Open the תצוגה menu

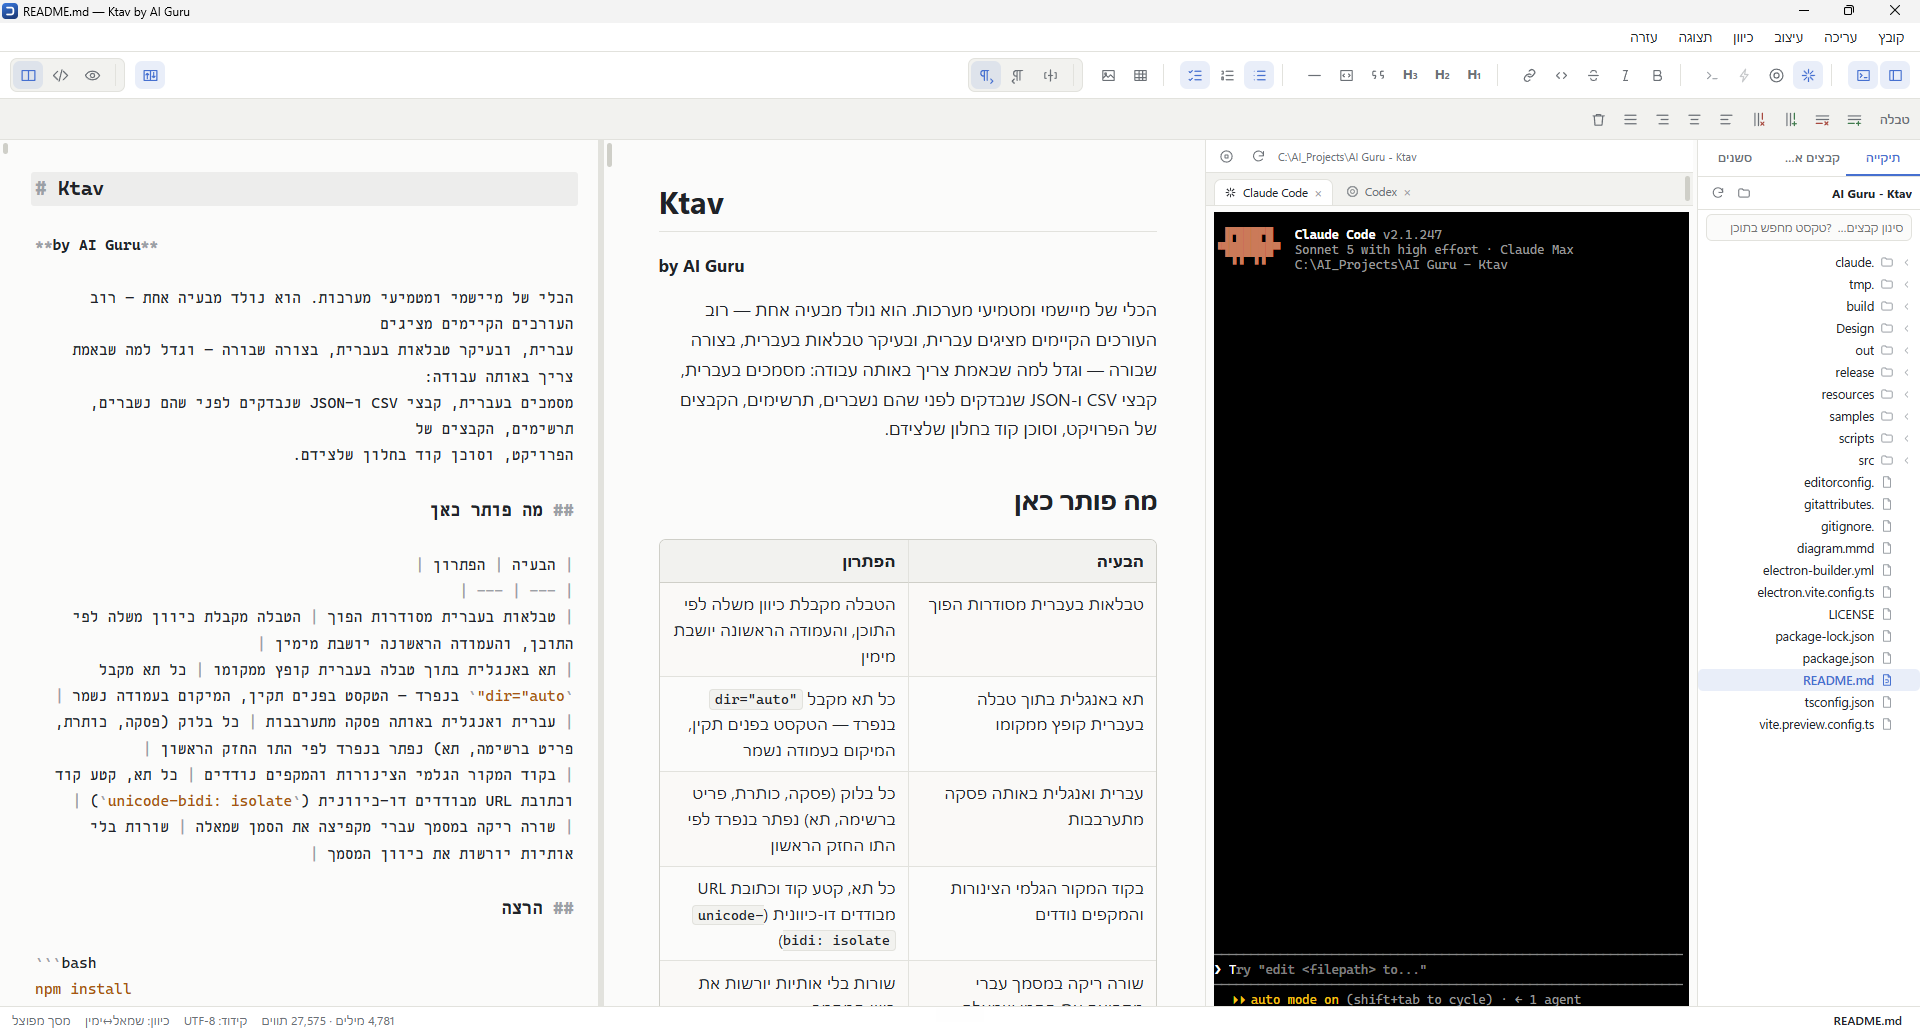1695,37
